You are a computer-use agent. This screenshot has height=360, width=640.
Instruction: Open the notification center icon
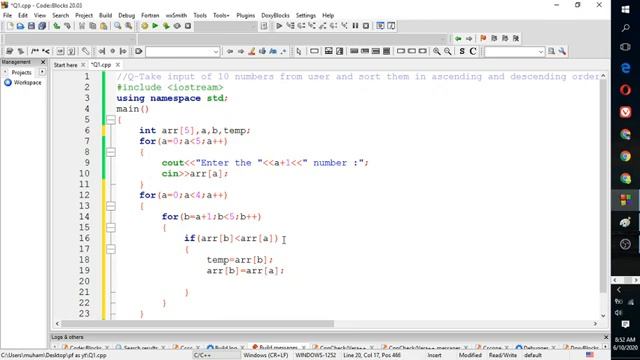click(x=625, y=324)
